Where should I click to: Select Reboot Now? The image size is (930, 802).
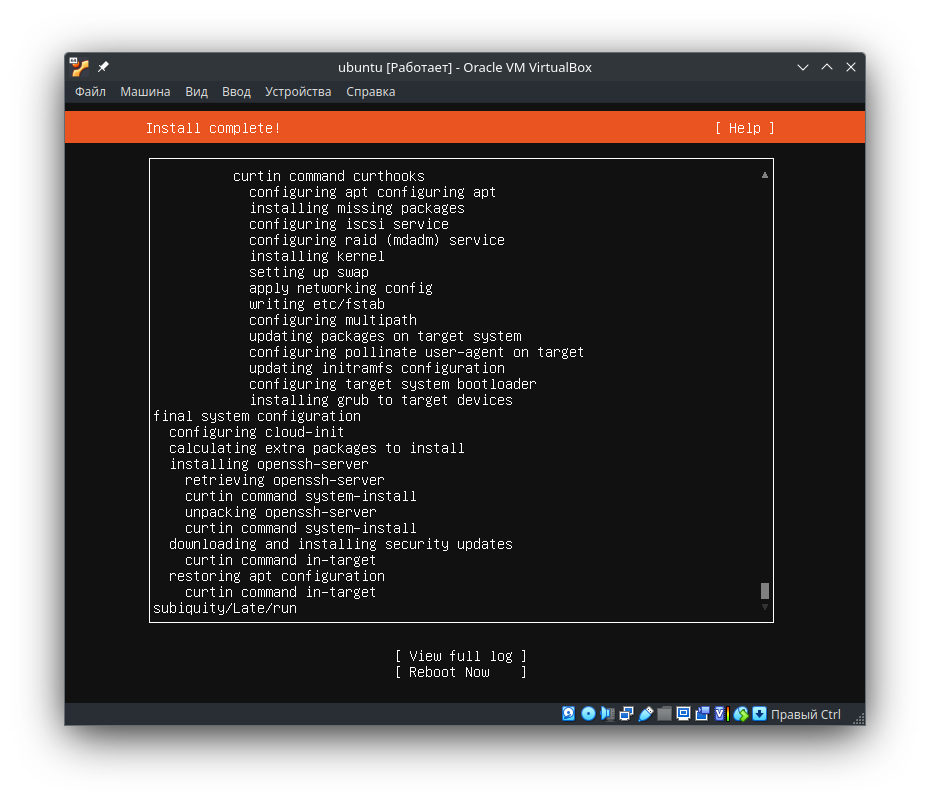click(x=461, y=672)
